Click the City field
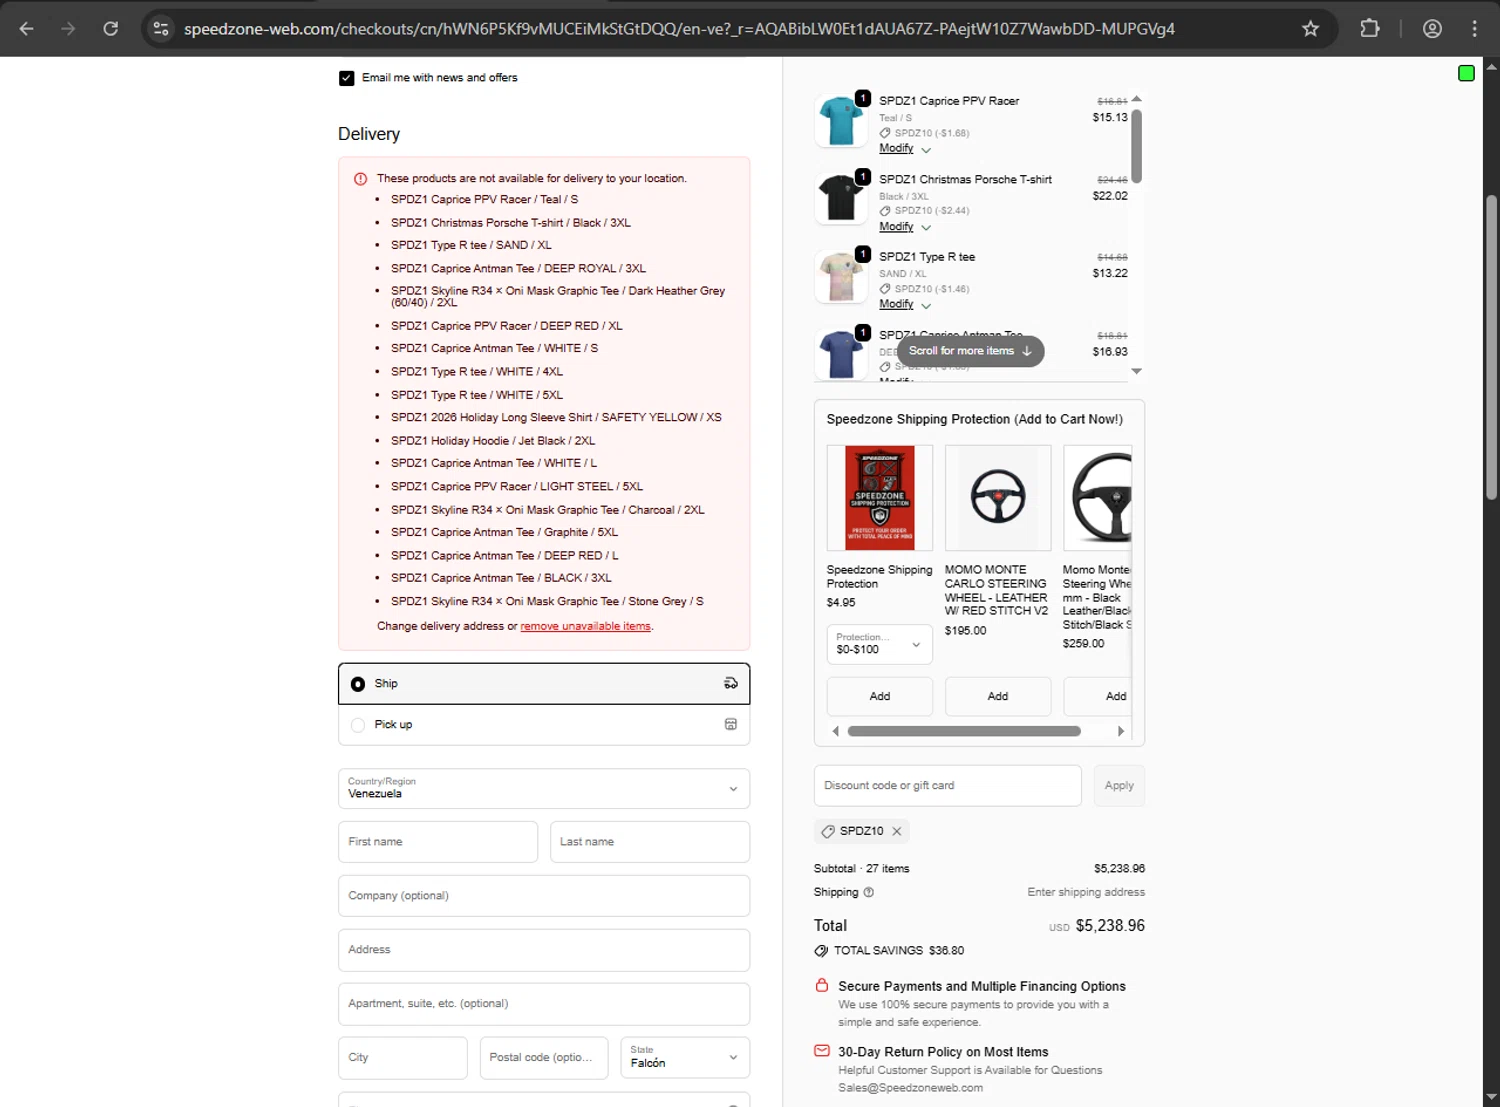1500x1107 pixels. [x=403, y=1058]
